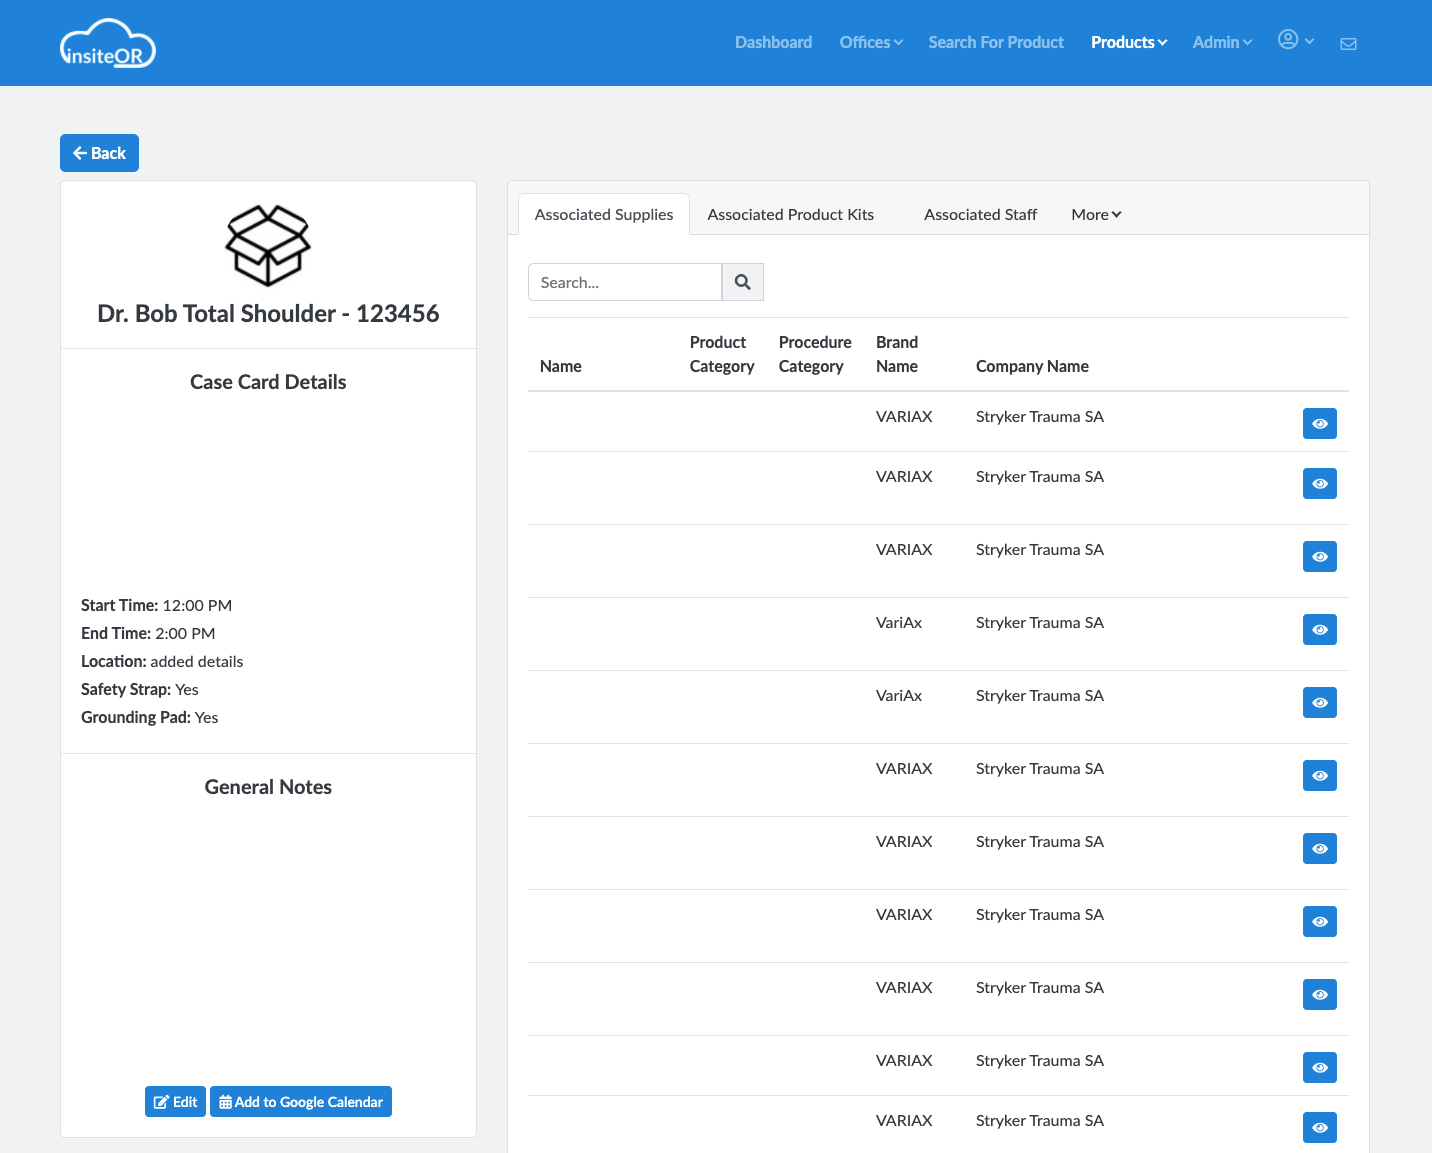
Task: Open Search For Product page
Action: [996, 42]
